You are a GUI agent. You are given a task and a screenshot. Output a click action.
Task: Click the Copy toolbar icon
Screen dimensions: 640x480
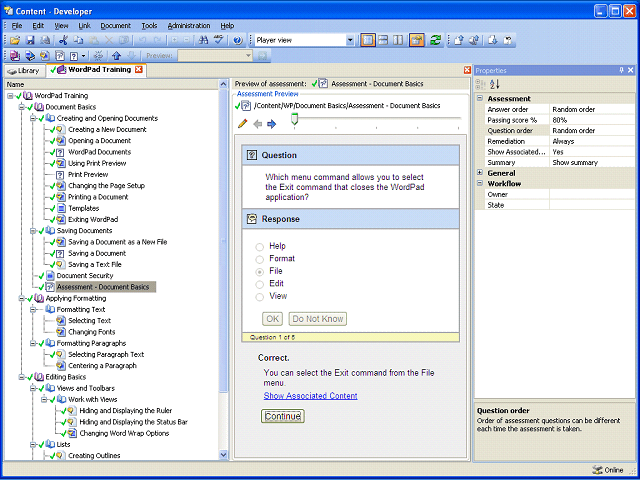pyautogui.click(x=78, y=40)
